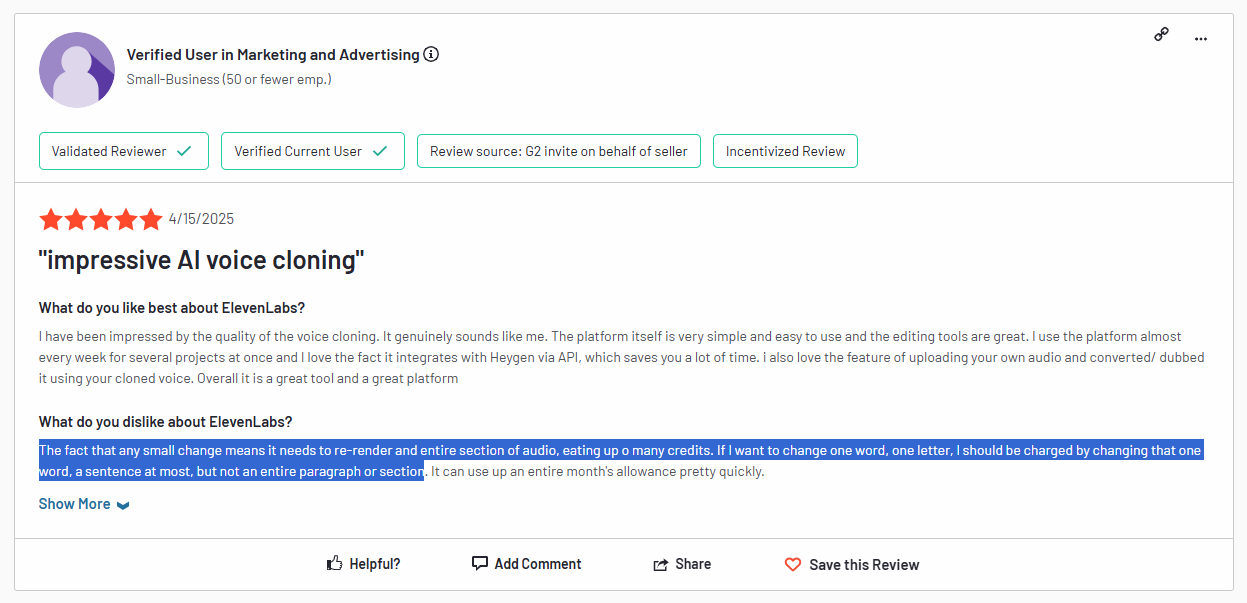Open the "impressive AI voice cloning" review title
Image resolution: width=1247 pixels, height=603 pixels.
pos(201,261)
